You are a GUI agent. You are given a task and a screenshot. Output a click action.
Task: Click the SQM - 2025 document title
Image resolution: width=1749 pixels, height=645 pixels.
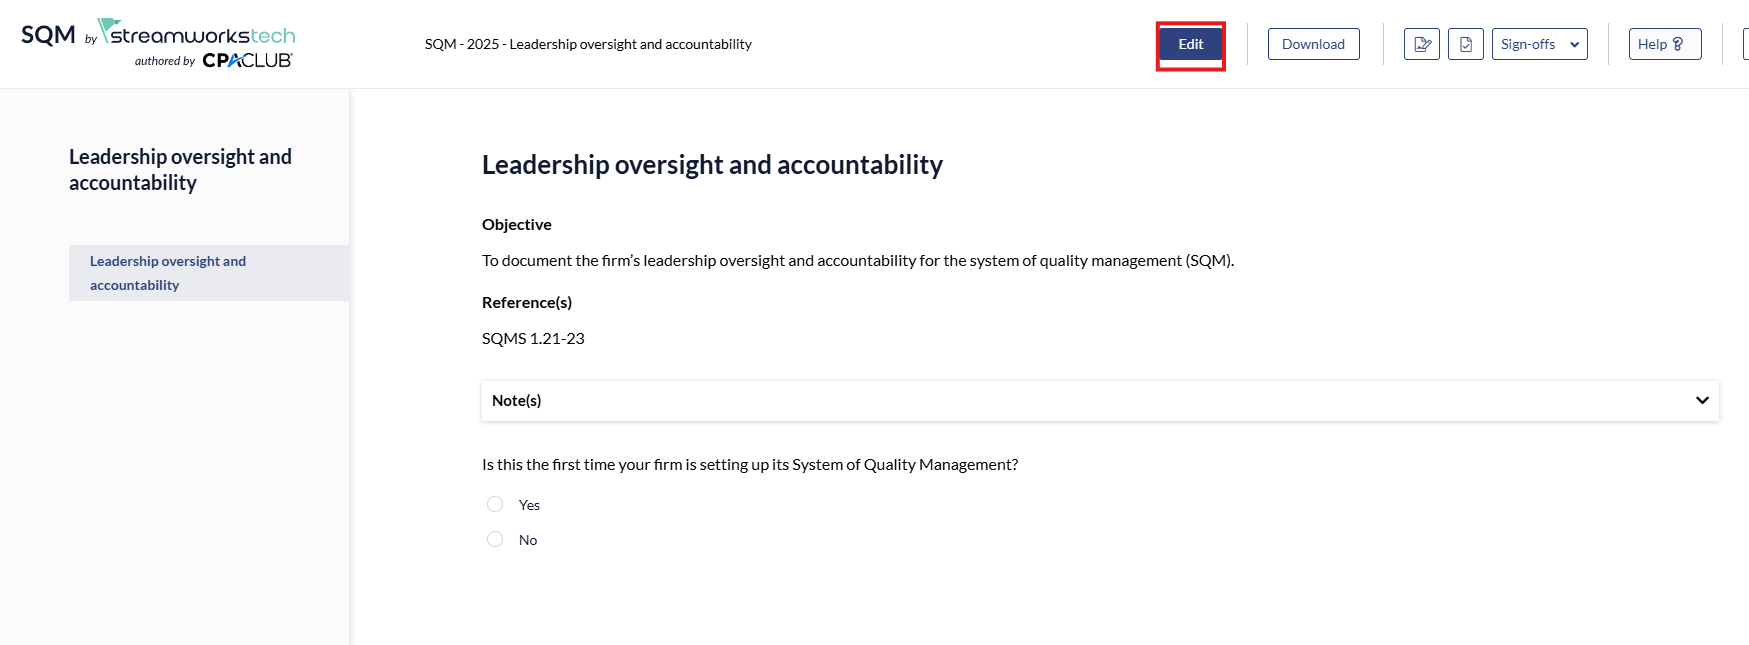[588, 44]
